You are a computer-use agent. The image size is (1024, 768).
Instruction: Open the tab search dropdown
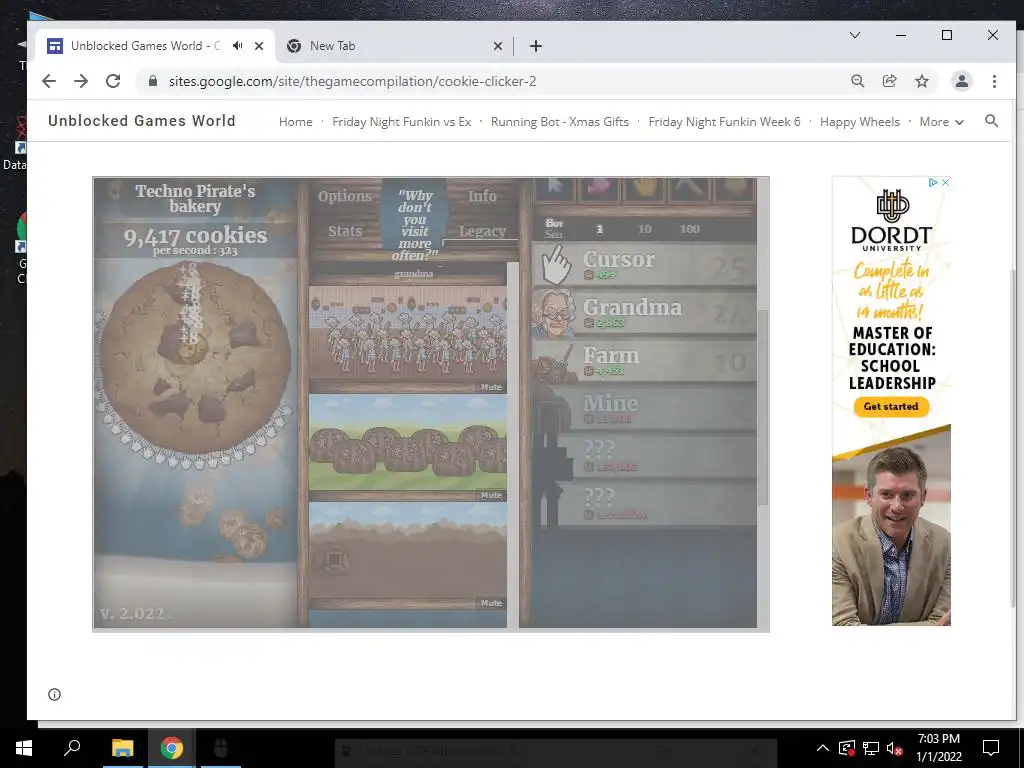(x=854, y=35)
